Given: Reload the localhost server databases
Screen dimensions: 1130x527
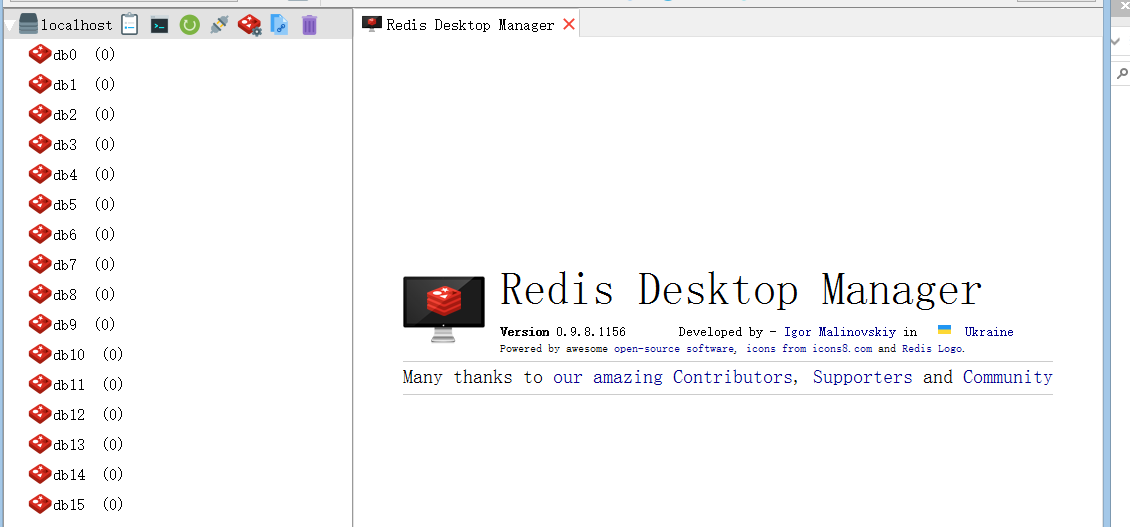Looking at the screenshot, I should [190, 25].
